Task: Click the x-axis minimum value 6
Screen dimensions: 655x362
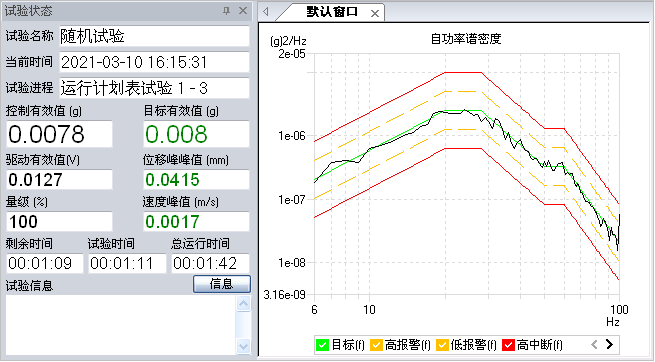Action: (314, 310)
